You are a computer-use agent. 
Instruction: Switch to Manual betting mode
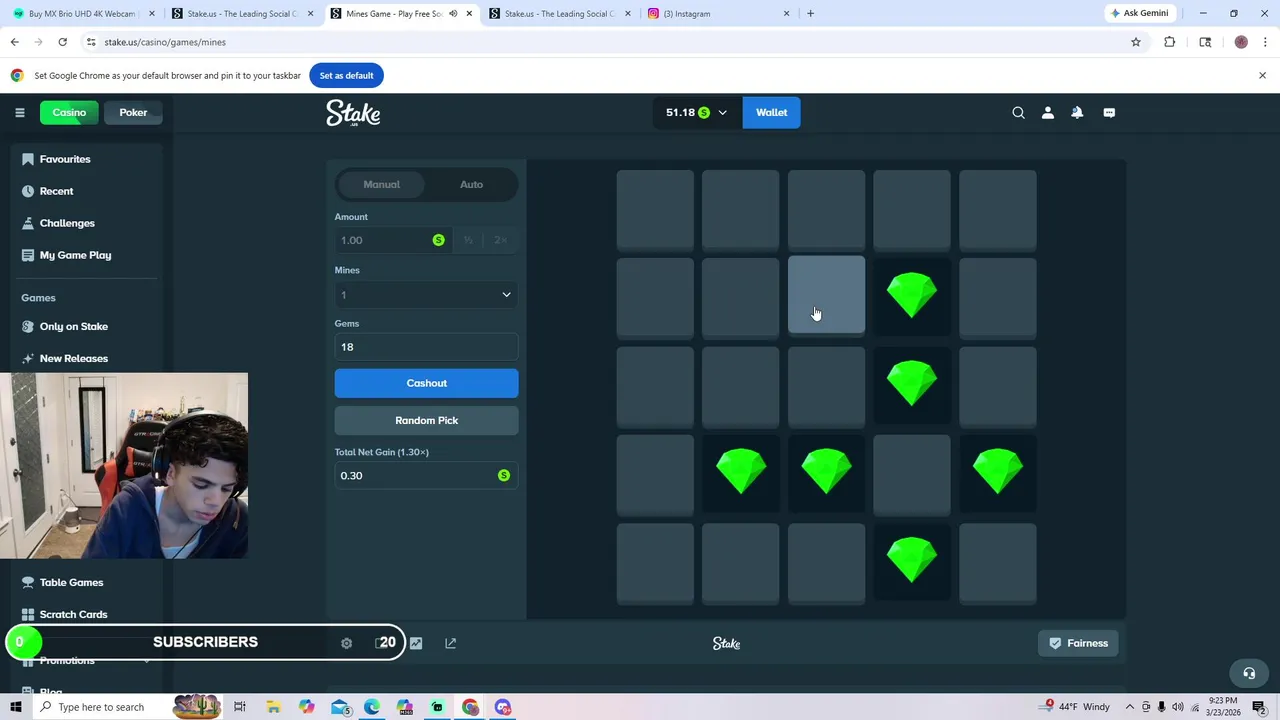pos(381,184)
